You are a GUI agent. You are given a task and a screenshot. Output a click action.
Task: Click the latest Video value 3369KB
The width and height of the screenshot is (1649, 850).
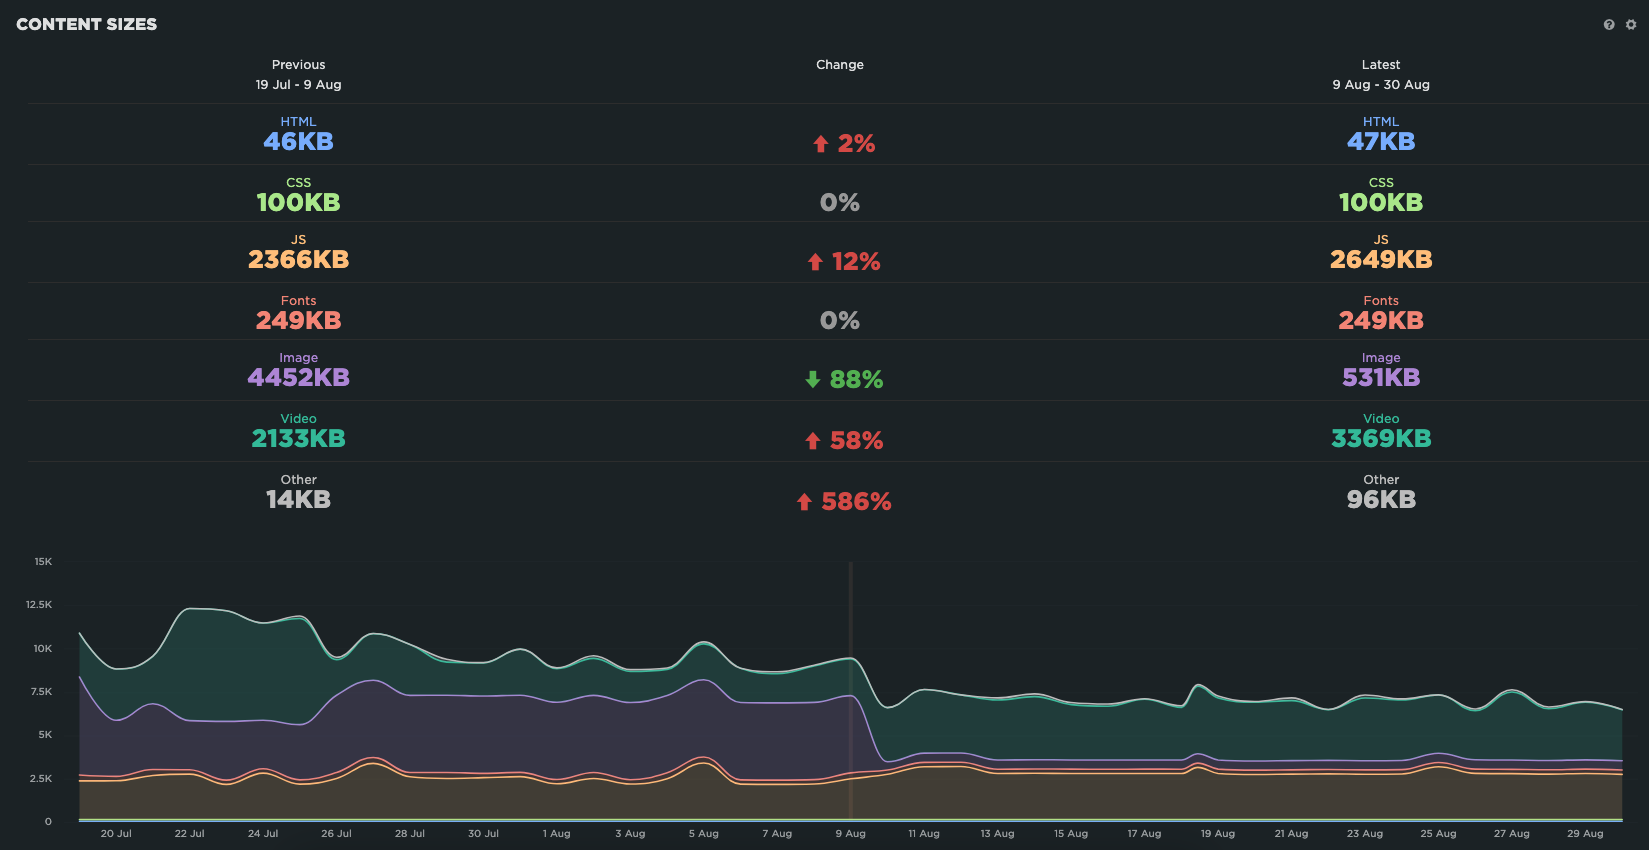pos(1380,439)
